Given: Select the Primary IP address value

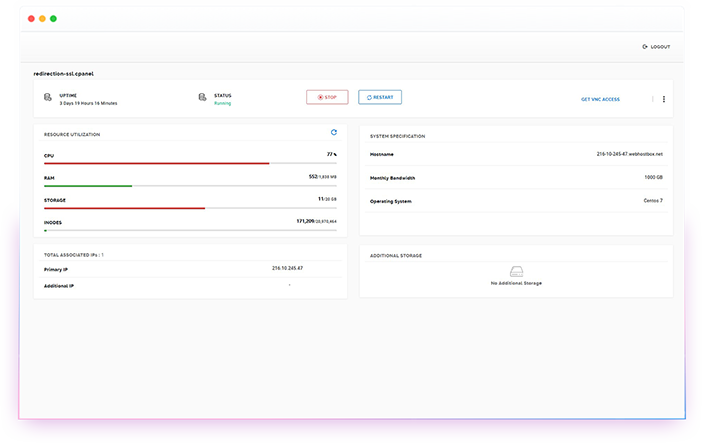Looking at the screenshot, I should pyautogui.click(x=287, y=268).
